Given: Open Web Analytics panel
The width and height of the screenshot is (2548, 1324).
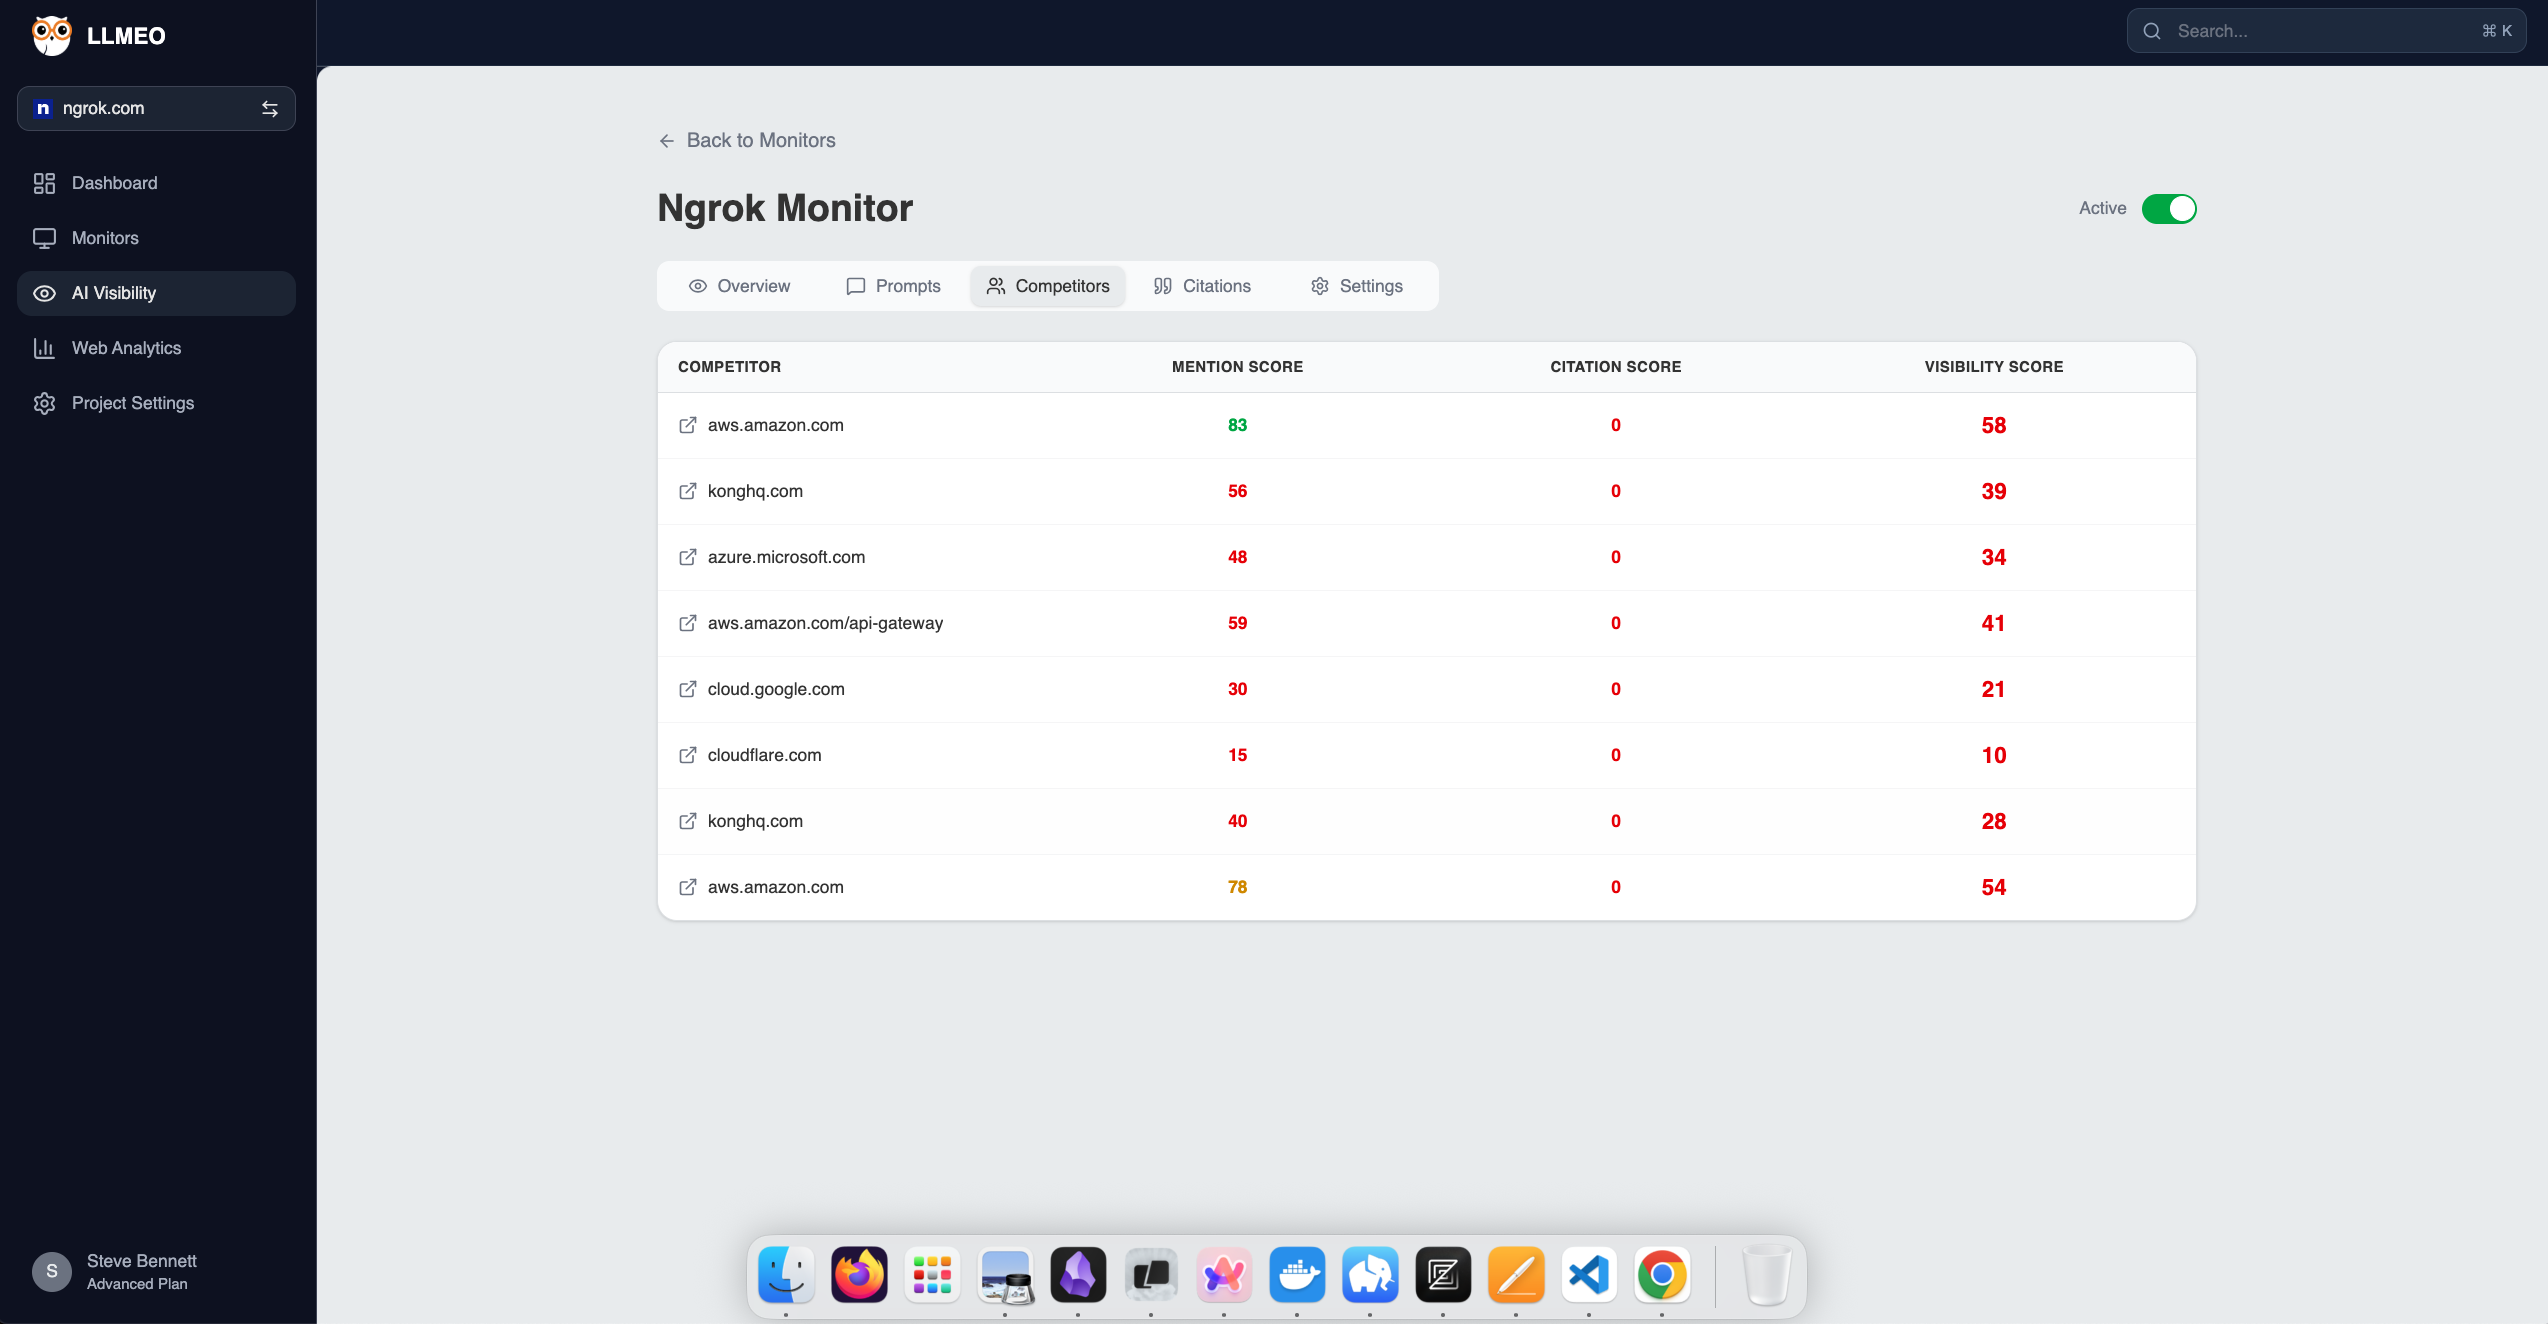Looking at the screenshot, I should tap(126, 347).
